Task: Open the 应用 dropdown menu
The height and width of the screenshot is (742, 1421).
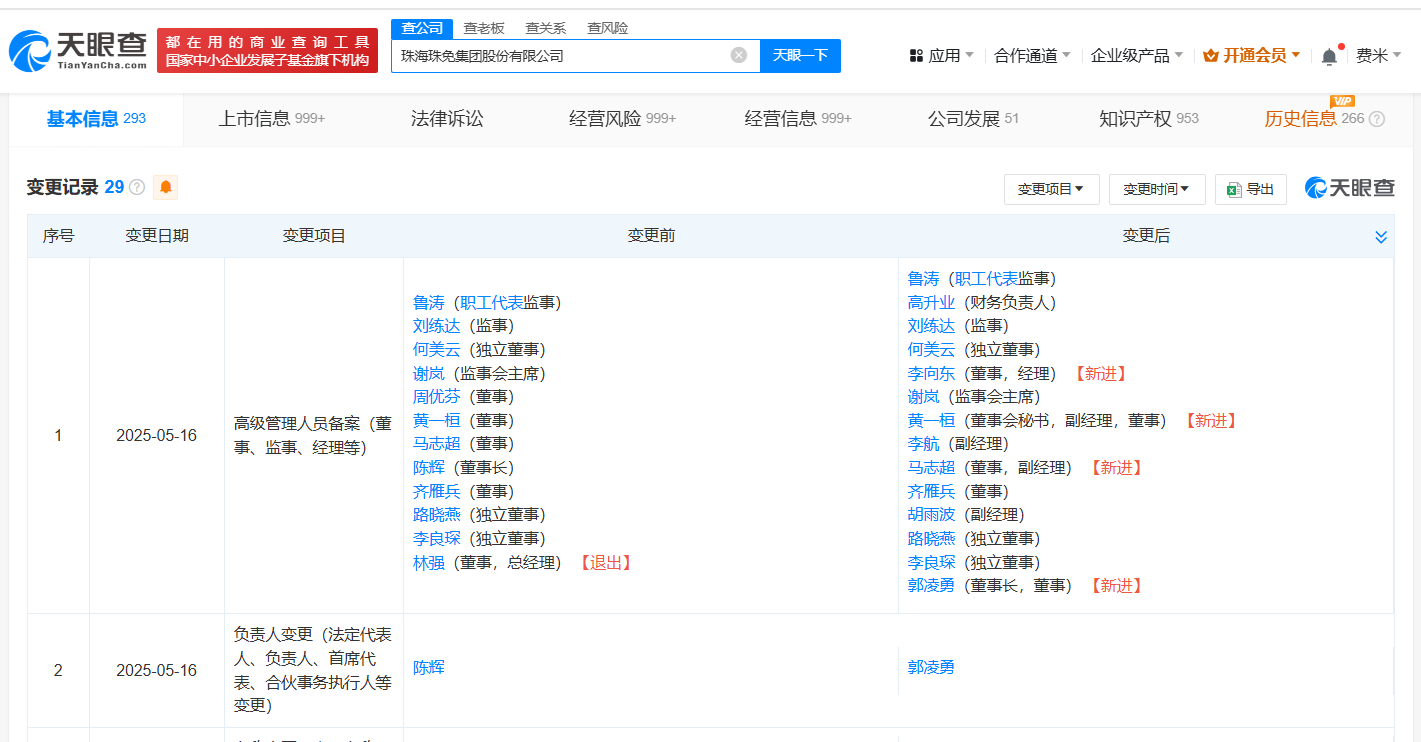Action: click(942, 56)
